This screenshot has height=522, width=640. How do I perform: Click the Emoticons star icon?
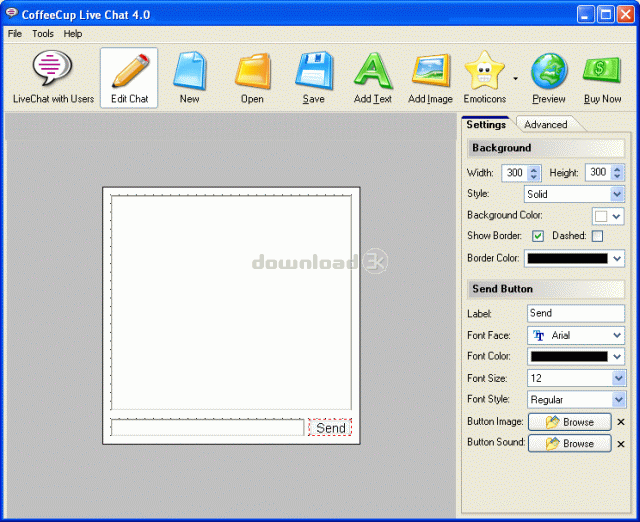point(485,78)
